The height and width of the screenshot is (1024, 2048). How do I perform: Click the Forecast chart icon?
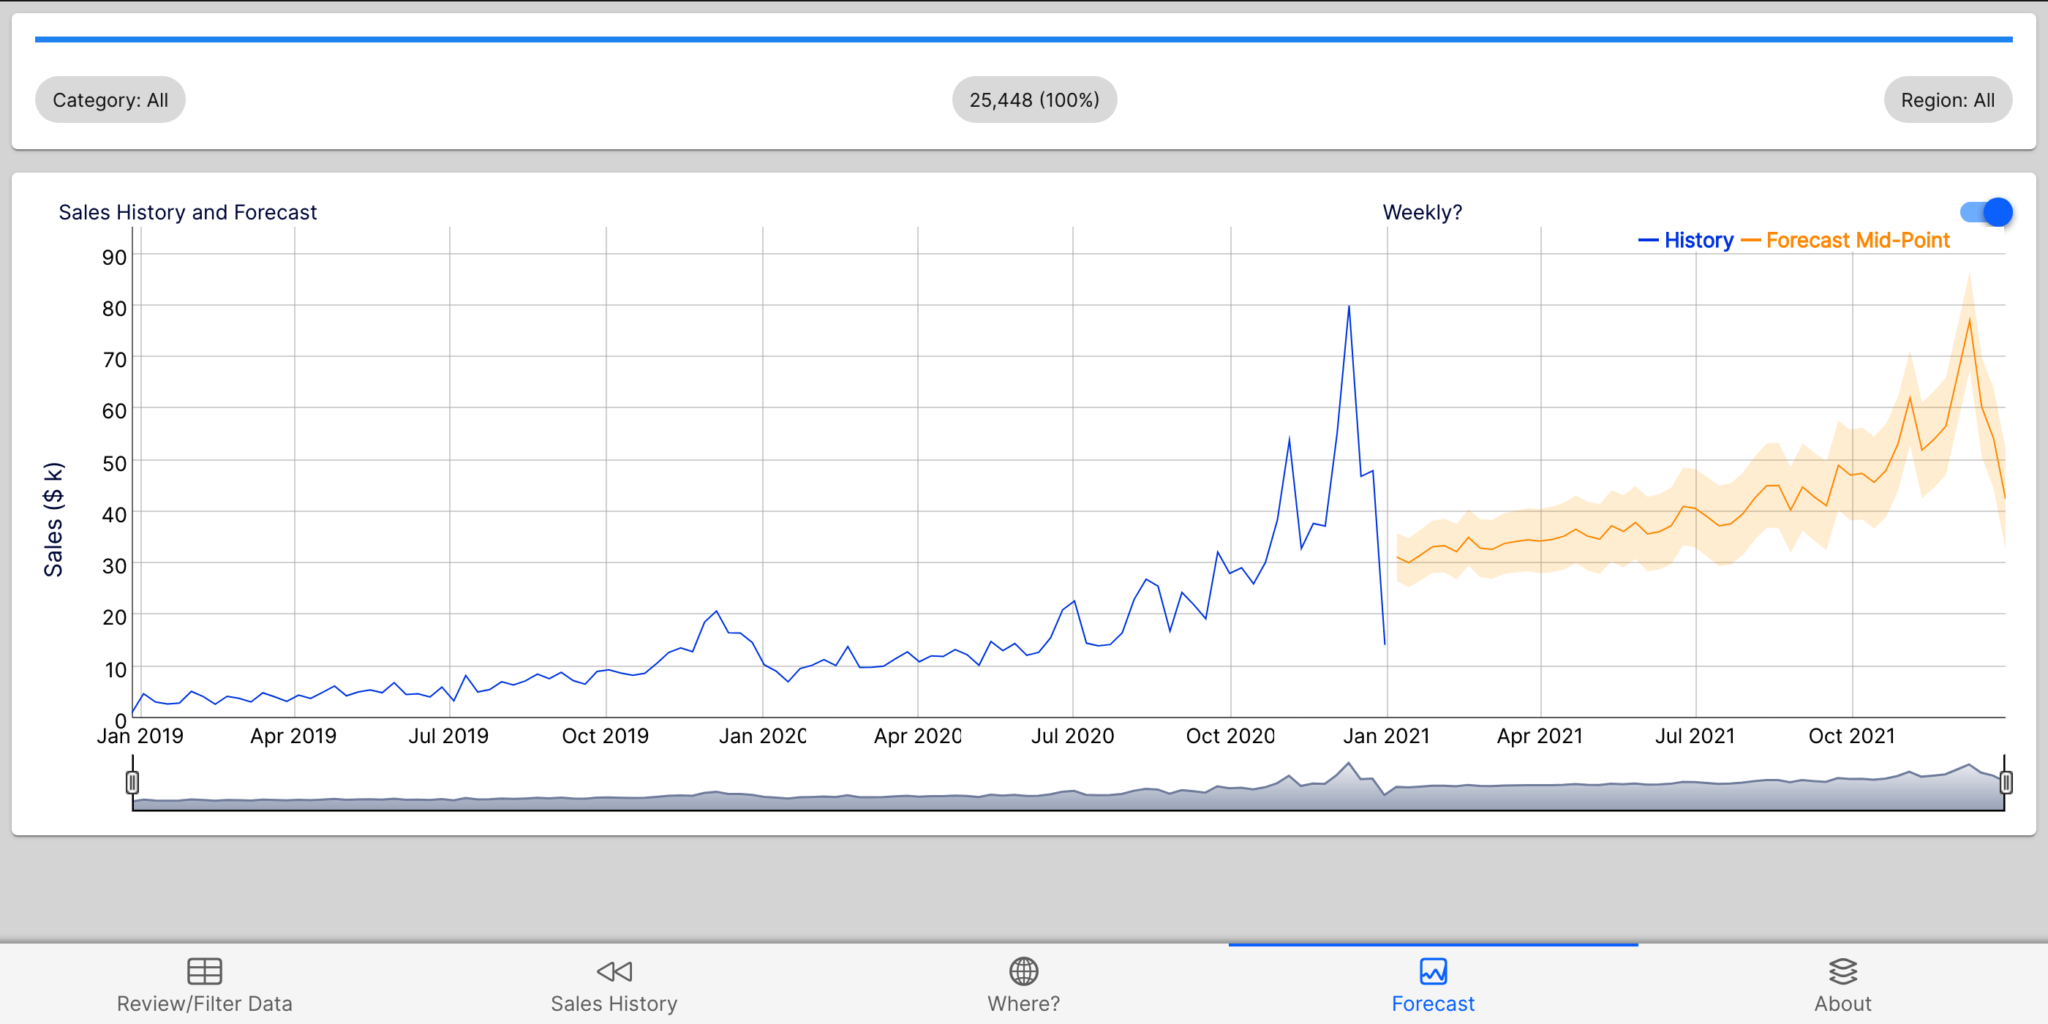coord(1433,971)
